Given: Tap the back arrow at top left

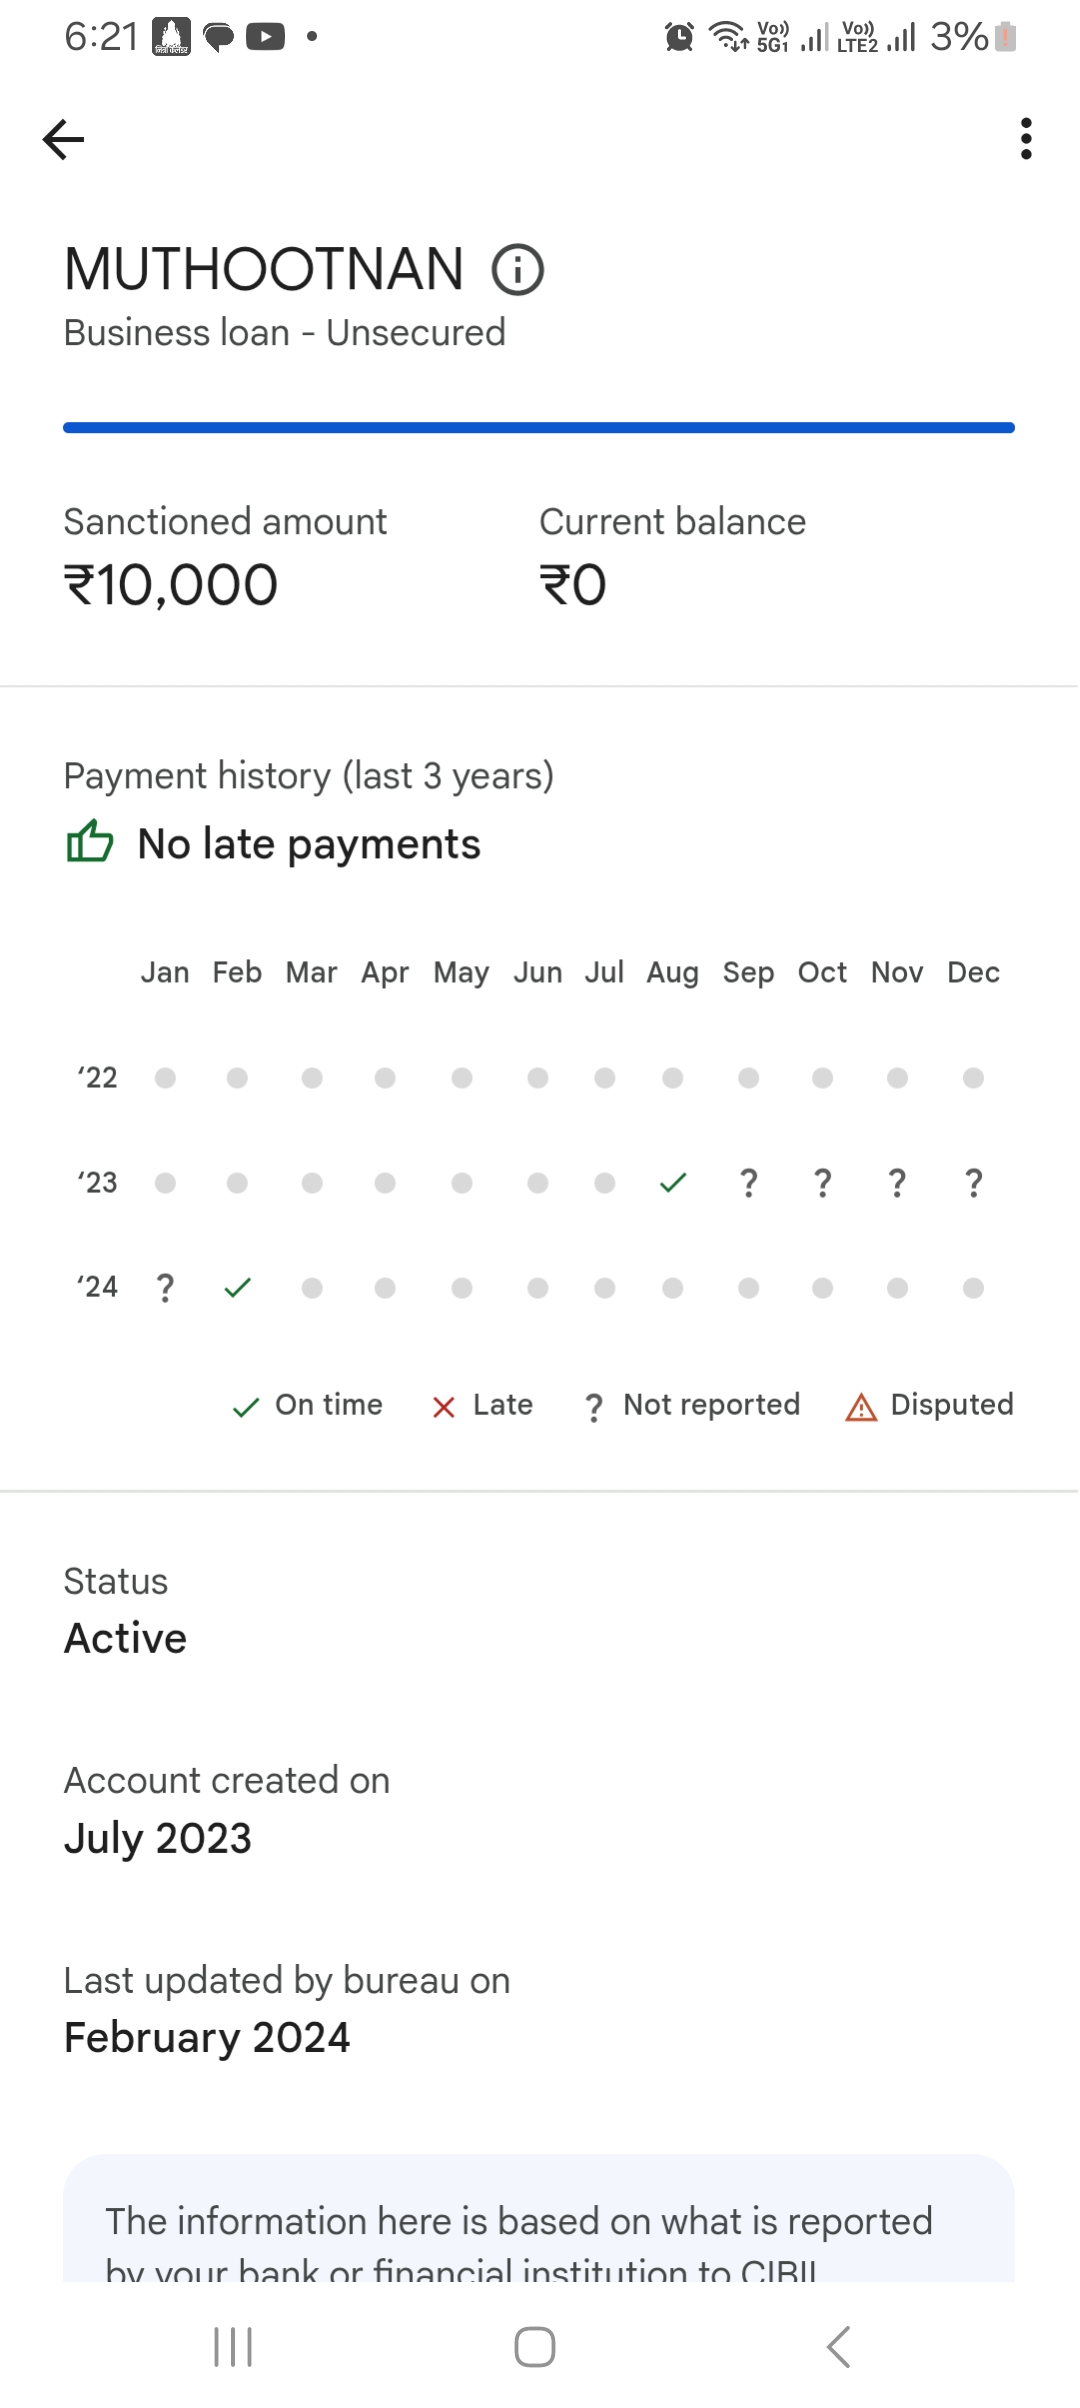Looking at the screenshot, I should [x=64, y=139].
